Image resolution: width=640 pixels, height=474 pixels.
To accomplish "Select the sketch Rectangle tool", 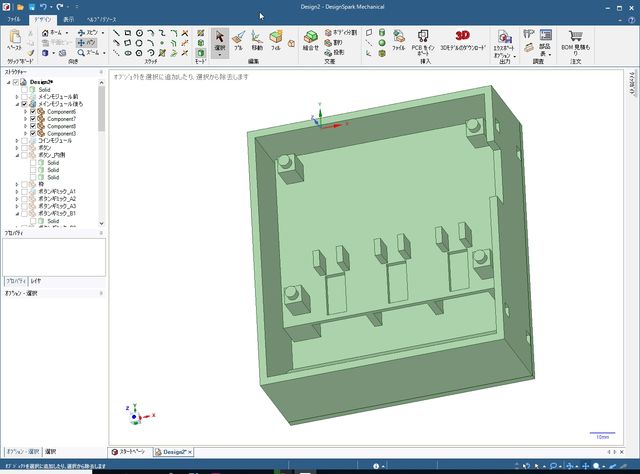I will (x=128, y=33).
